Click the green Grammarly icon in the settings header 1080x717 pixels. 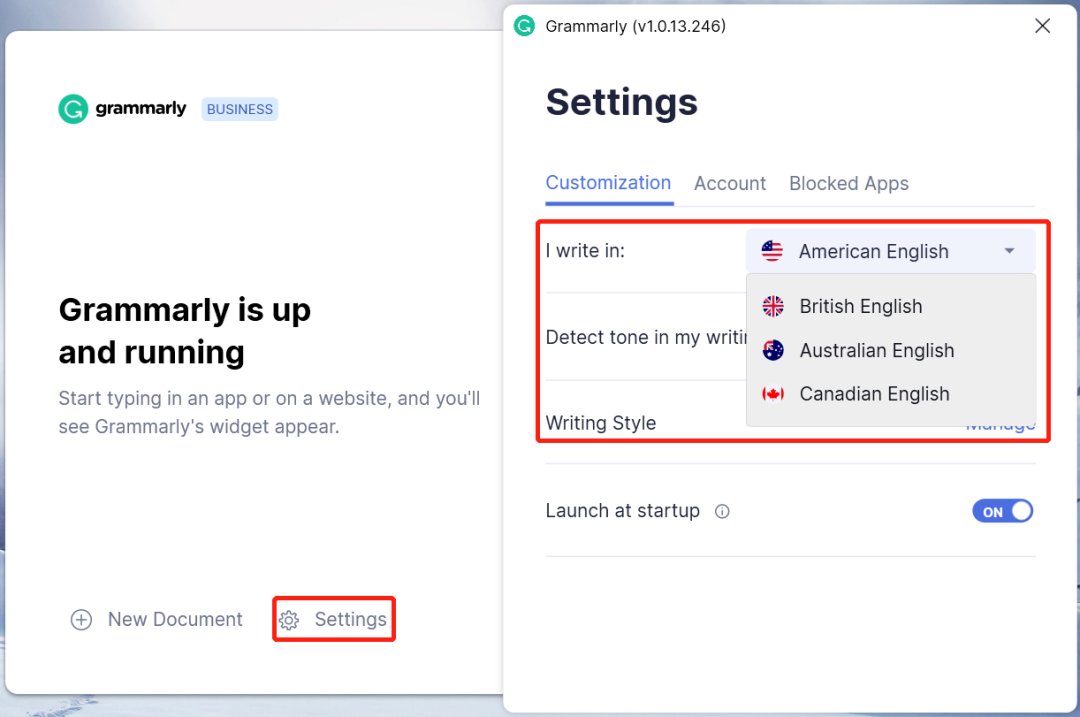[524, 26]
